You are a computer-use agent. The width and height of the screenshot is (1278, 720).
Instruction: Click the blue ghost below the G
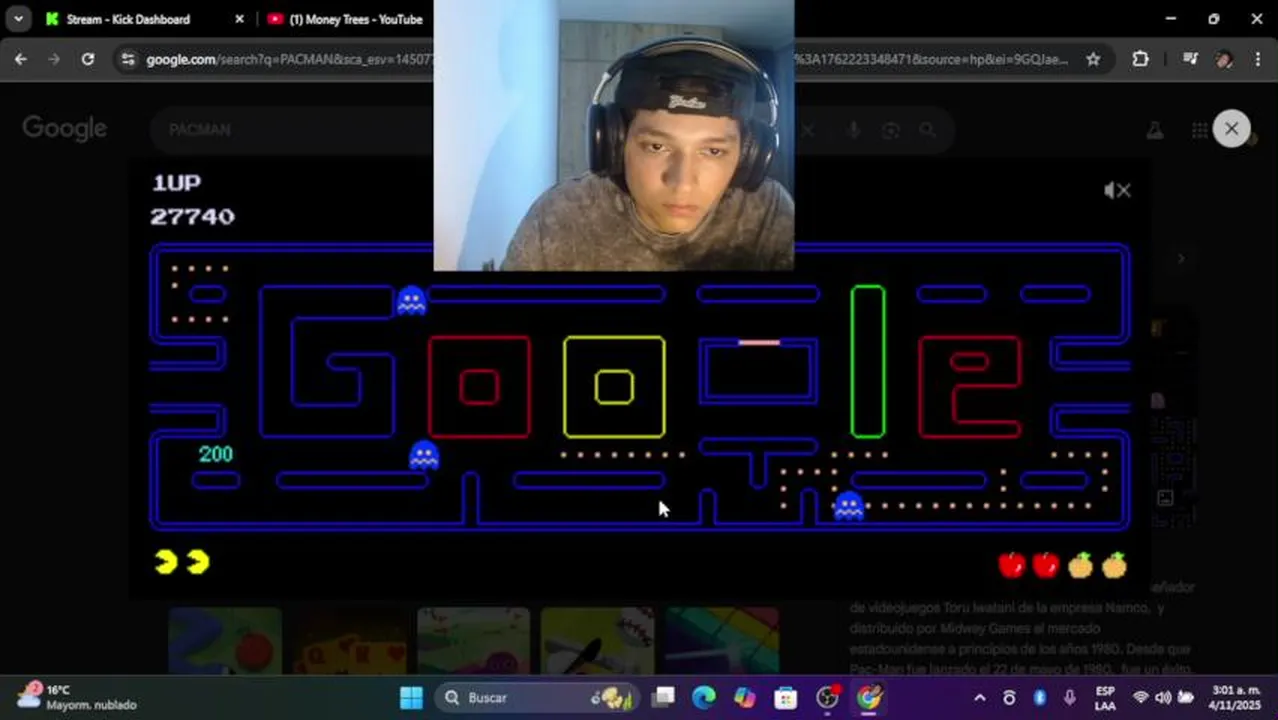coord(424,455)
